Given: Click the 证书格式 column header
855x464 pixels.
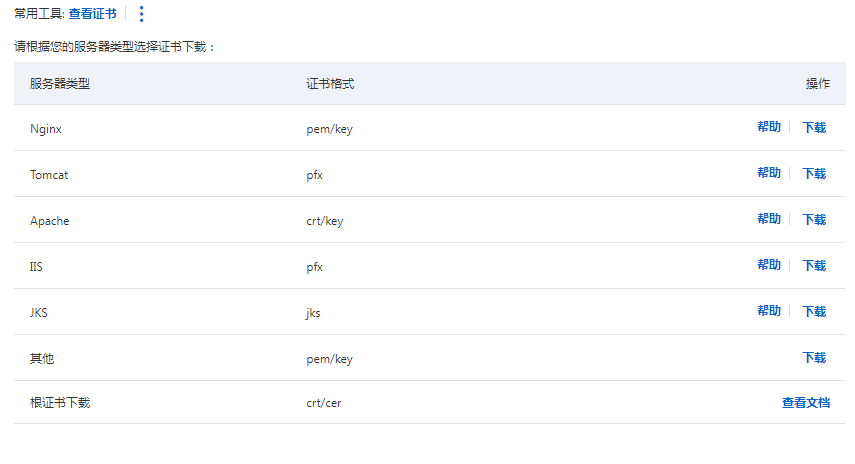Looking at the screenshot, I should pos(330,84).
